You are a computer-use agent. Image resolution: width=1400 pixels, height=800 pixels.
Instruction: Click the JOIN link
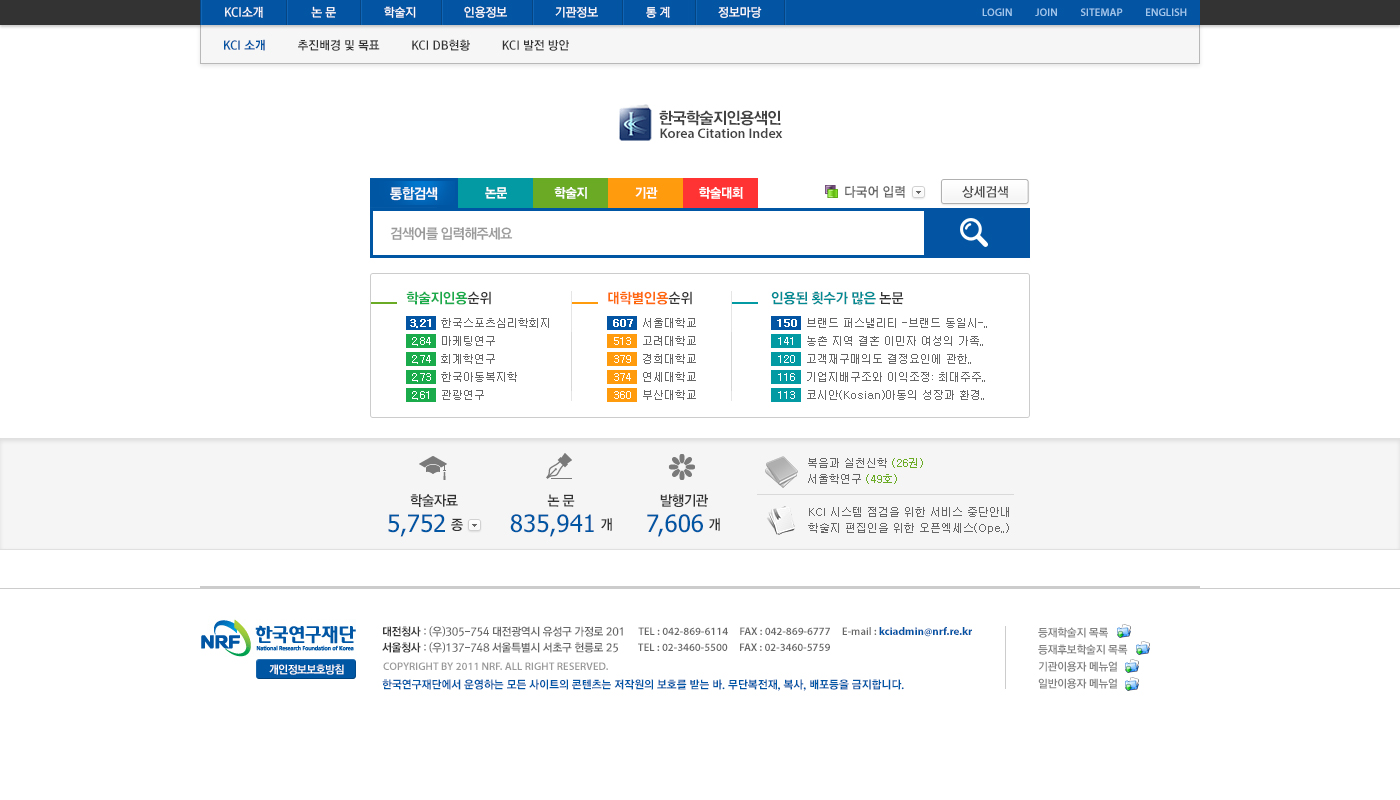tap(1046, 12)
